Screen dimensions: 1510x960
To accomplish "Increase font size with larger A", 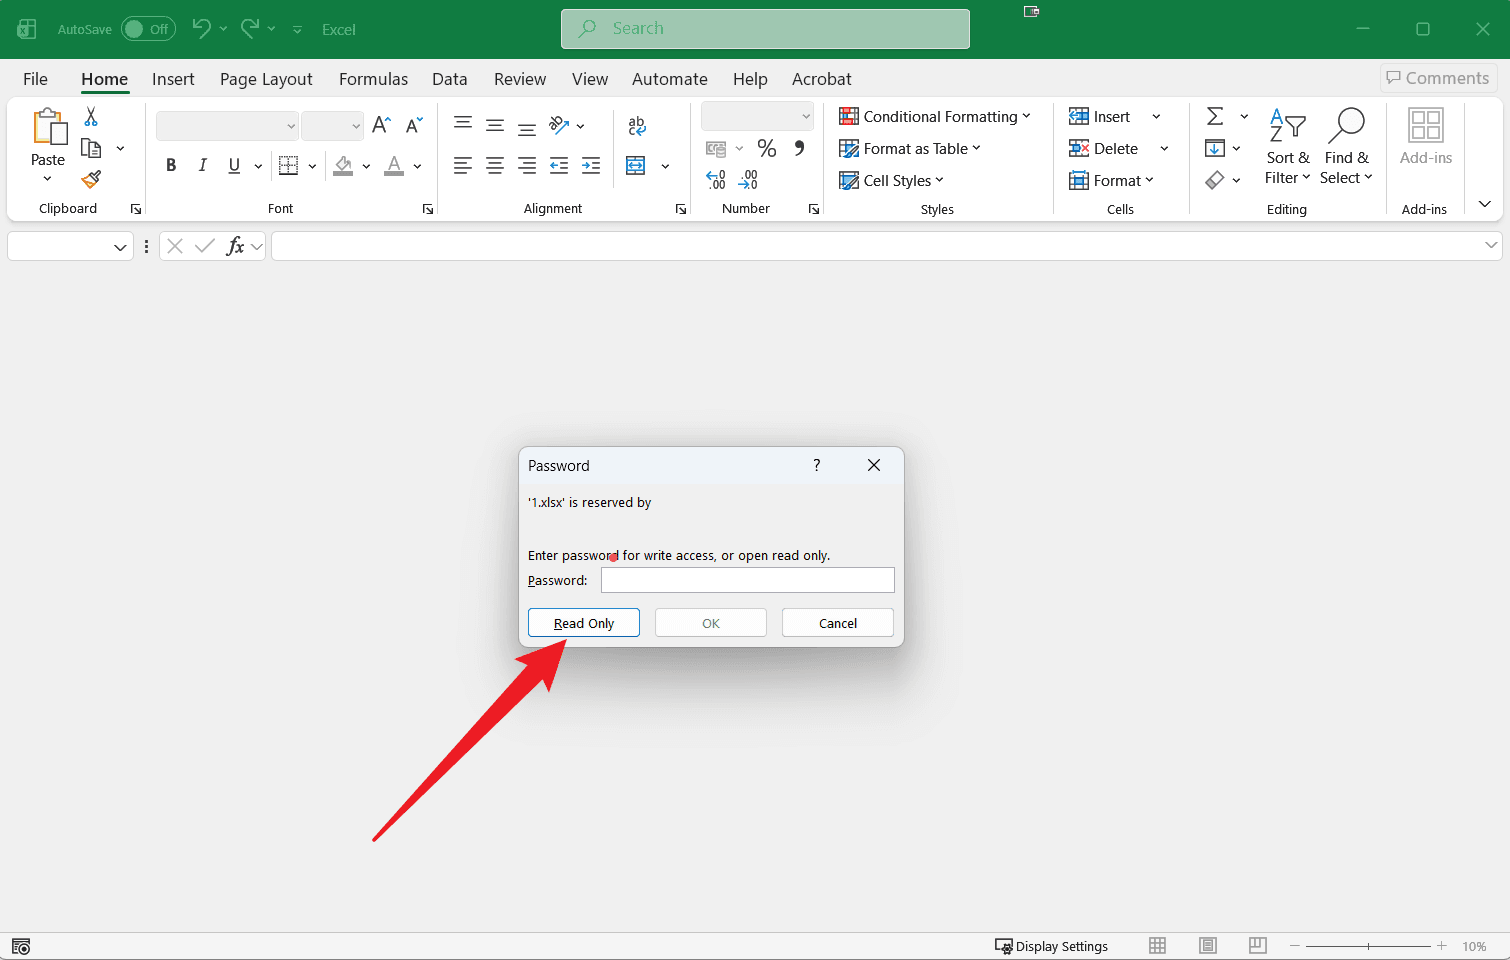I will (381, 125).
